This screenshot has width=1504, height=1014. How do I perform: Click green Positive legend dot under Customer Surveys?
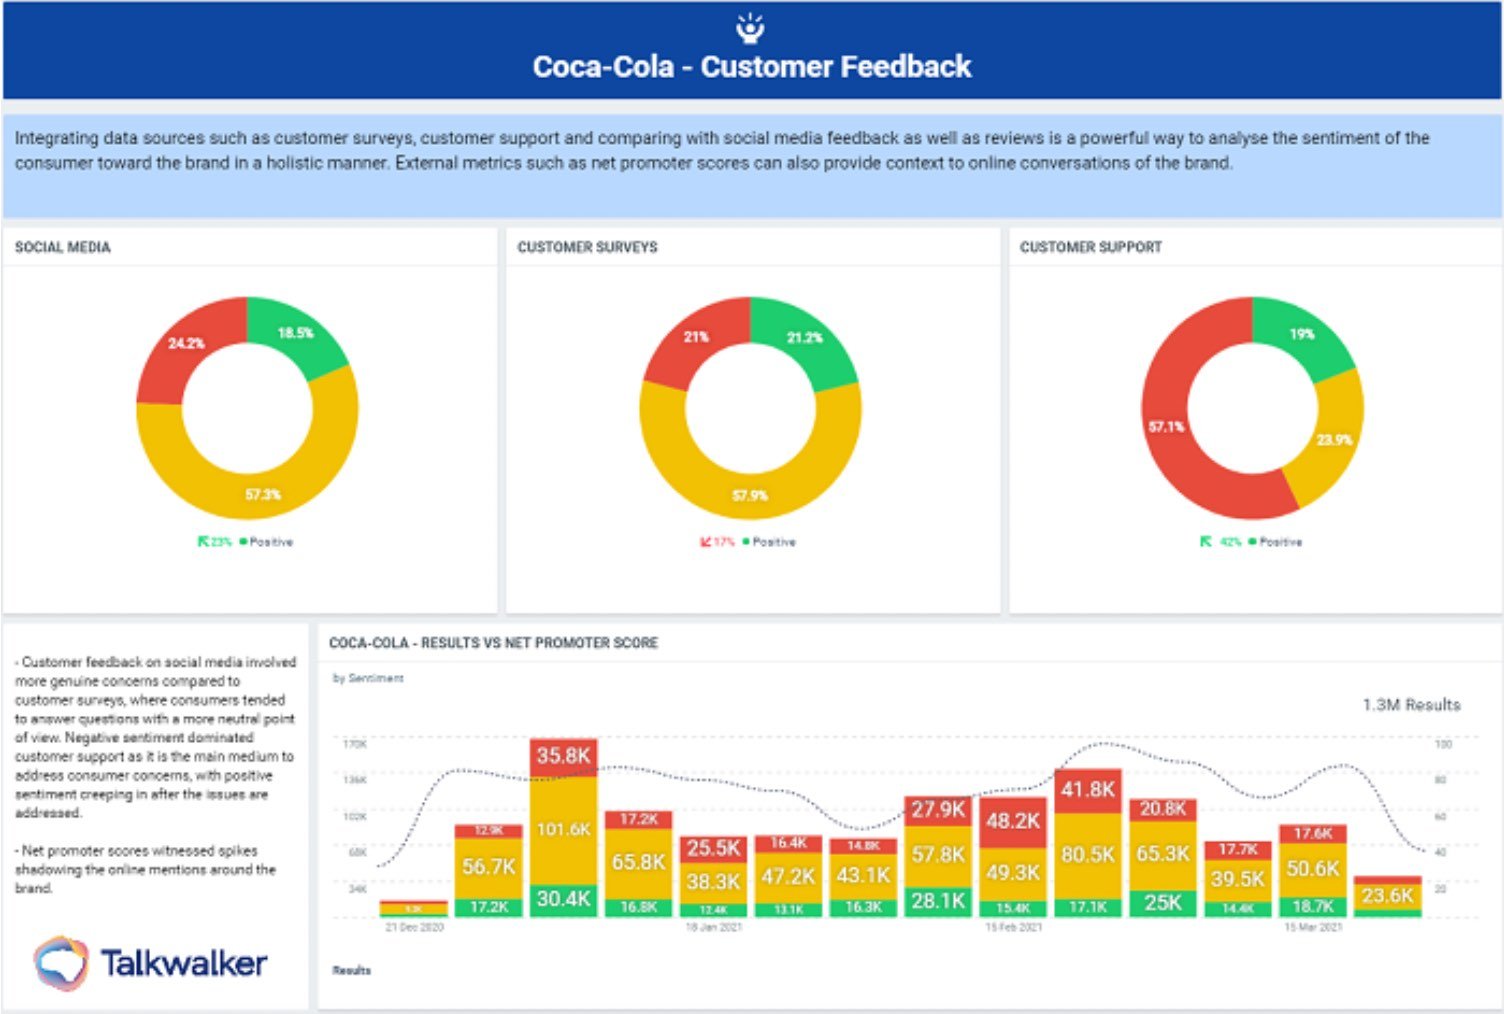tap(746, 542)
